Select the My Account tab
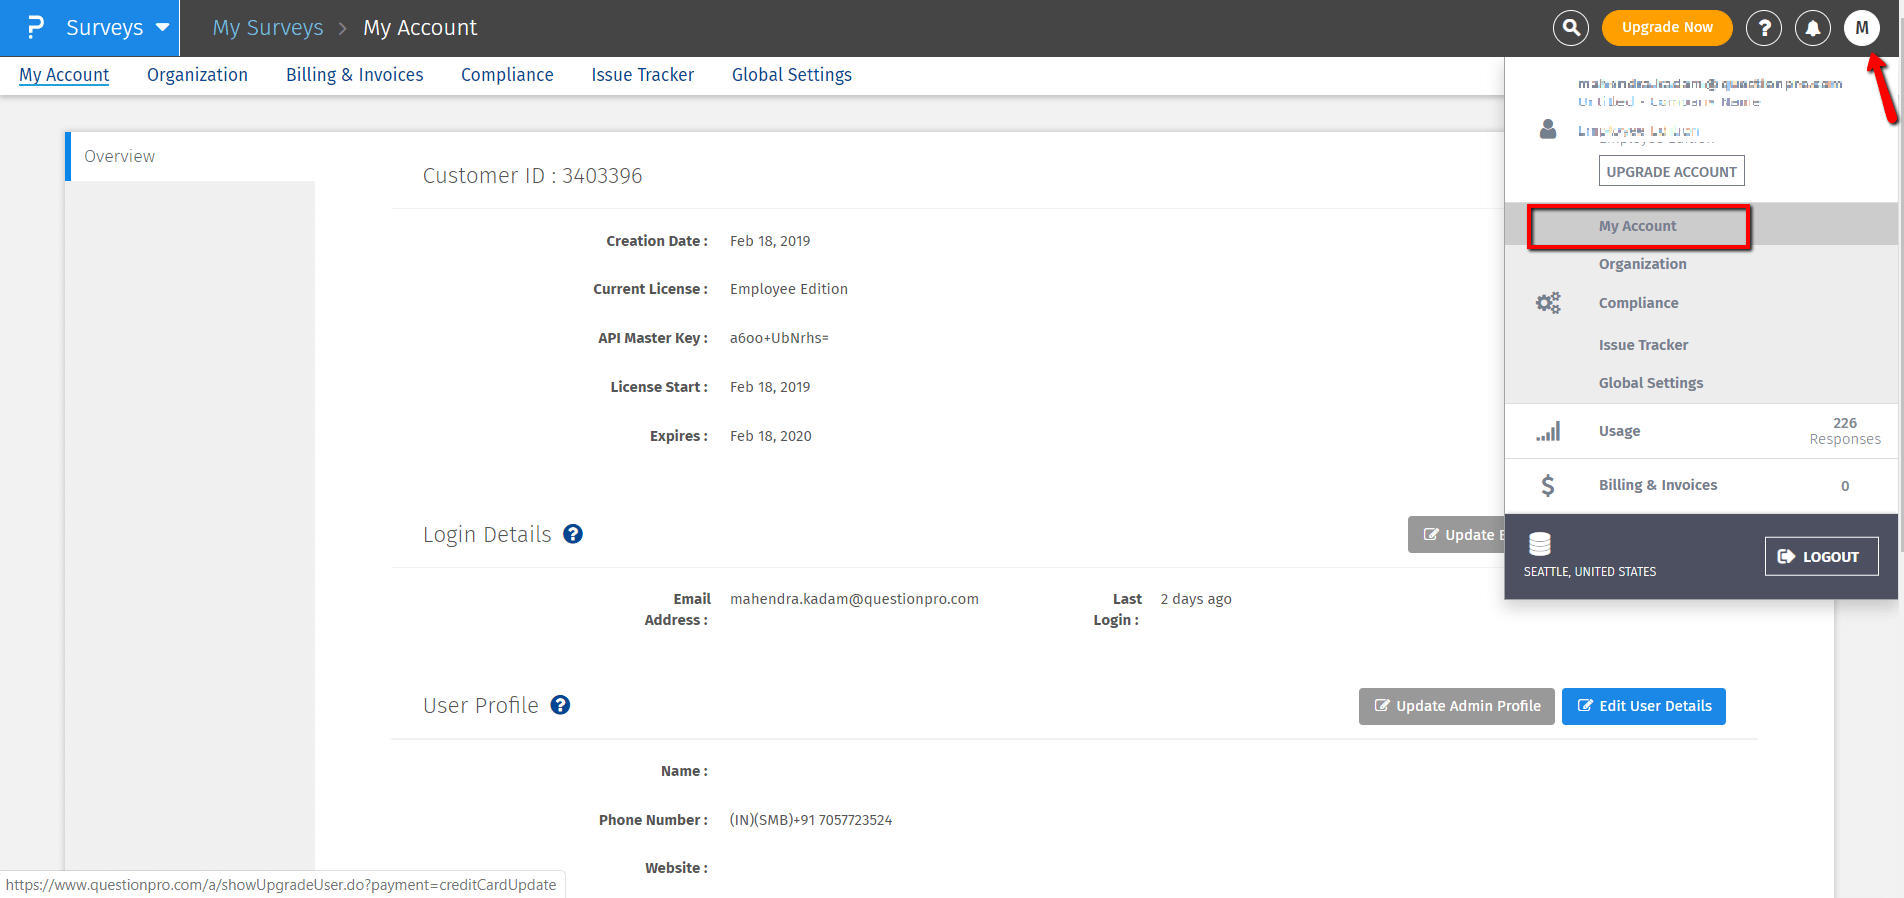 click(x=64, y=75)
